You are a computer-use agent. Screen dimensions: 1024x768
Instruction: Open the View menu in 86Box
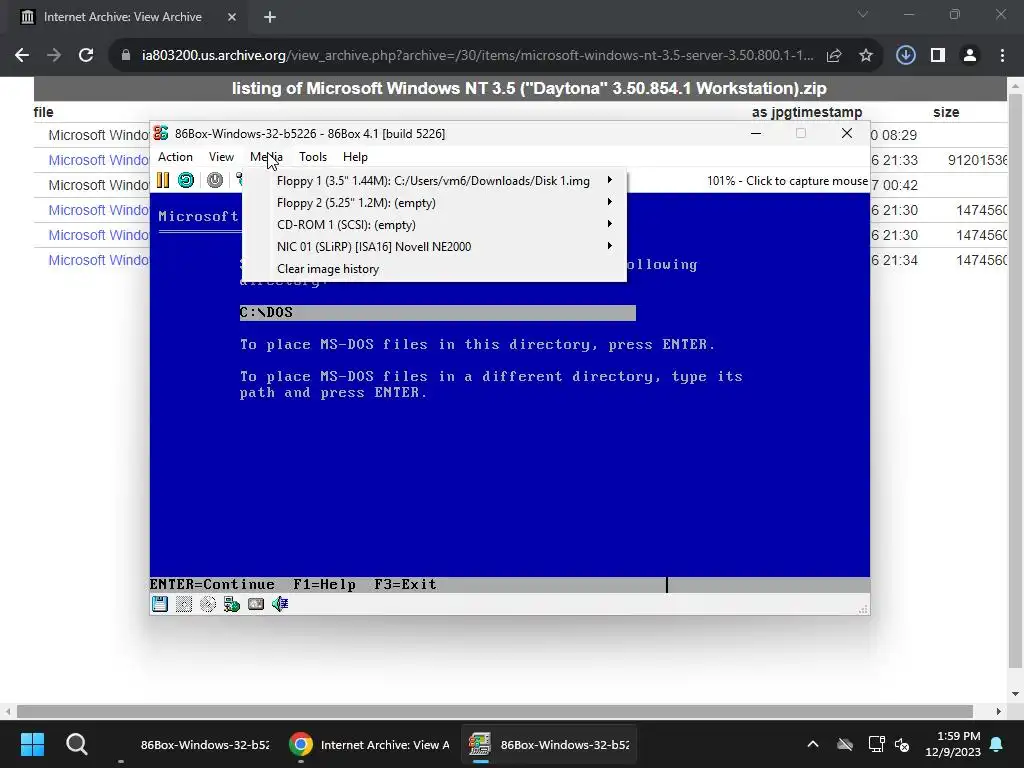click(221, 157)
